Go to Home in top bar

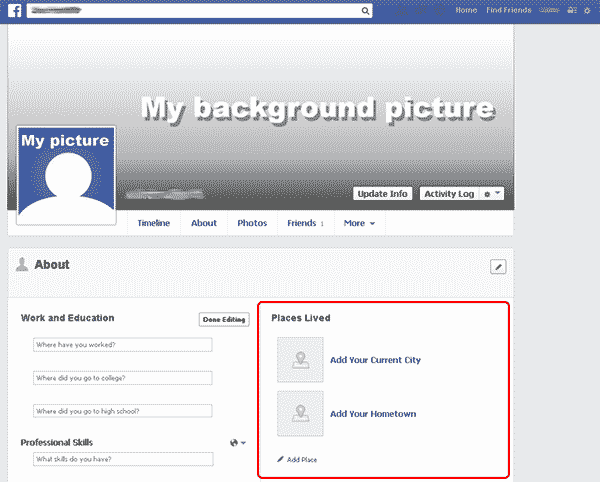click(466, 10)
